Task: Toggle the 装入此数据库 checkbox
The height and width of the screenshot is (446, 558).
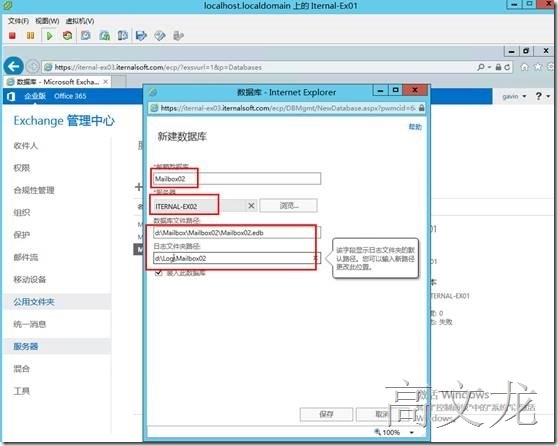Action: (158, 273)
